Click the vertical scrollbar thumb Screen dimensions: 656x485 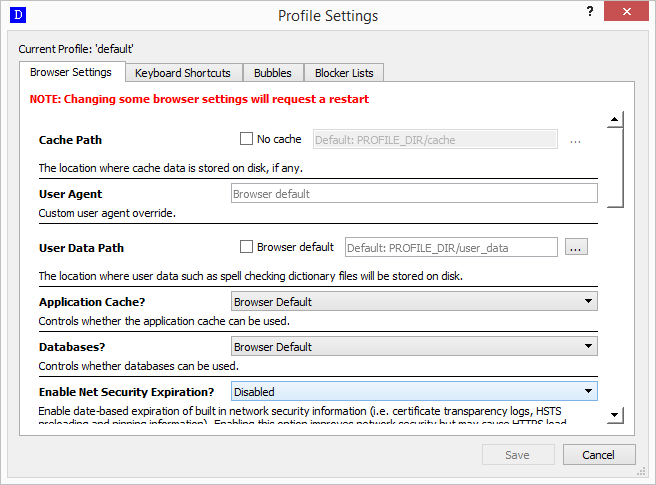tap(615, 168)
